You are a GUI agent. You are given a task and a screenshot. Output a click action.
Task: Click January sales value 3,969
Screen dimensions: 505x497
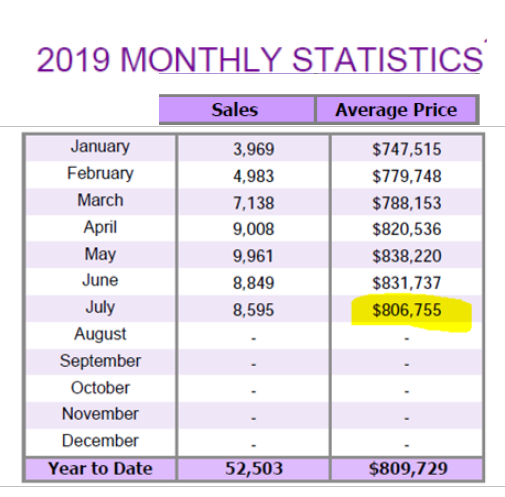(x=254, y=149)
